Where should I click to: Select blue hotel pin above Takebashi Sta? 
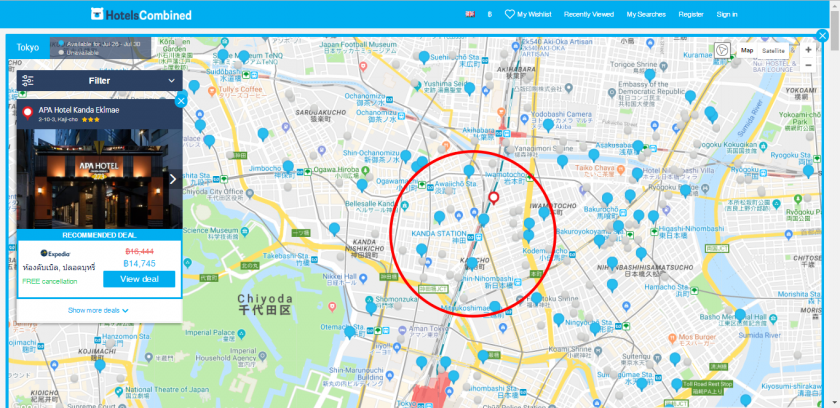pos(334,229)
